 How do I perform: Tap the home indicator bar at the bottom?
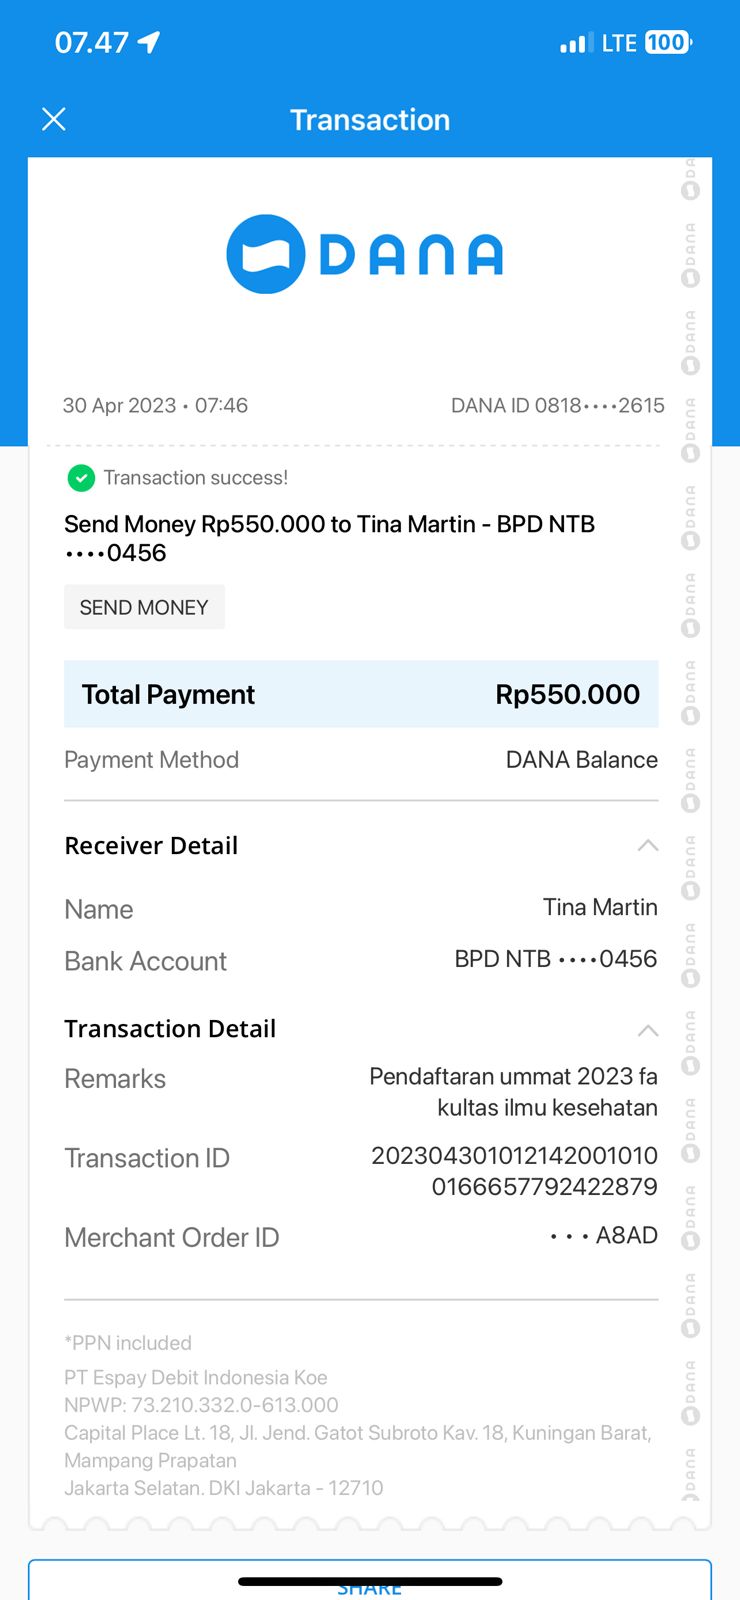pos(369,1581)
